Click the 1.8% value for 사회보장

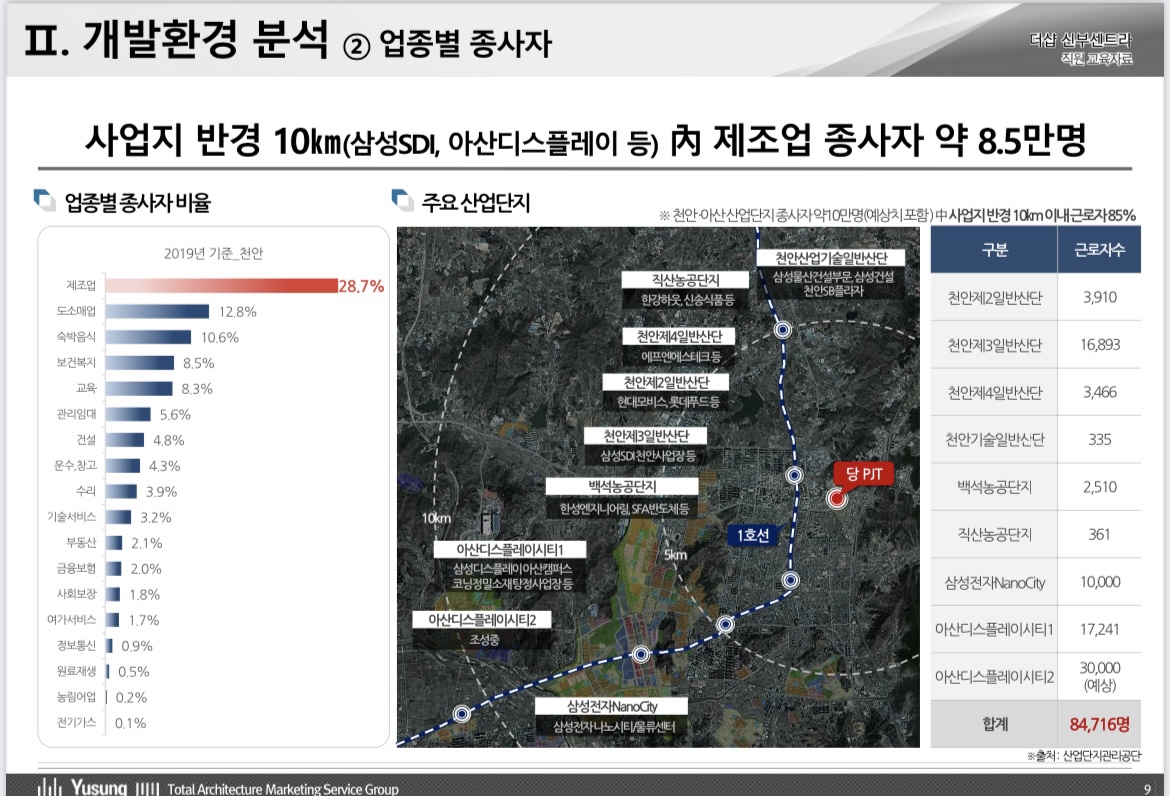(145, 595)
